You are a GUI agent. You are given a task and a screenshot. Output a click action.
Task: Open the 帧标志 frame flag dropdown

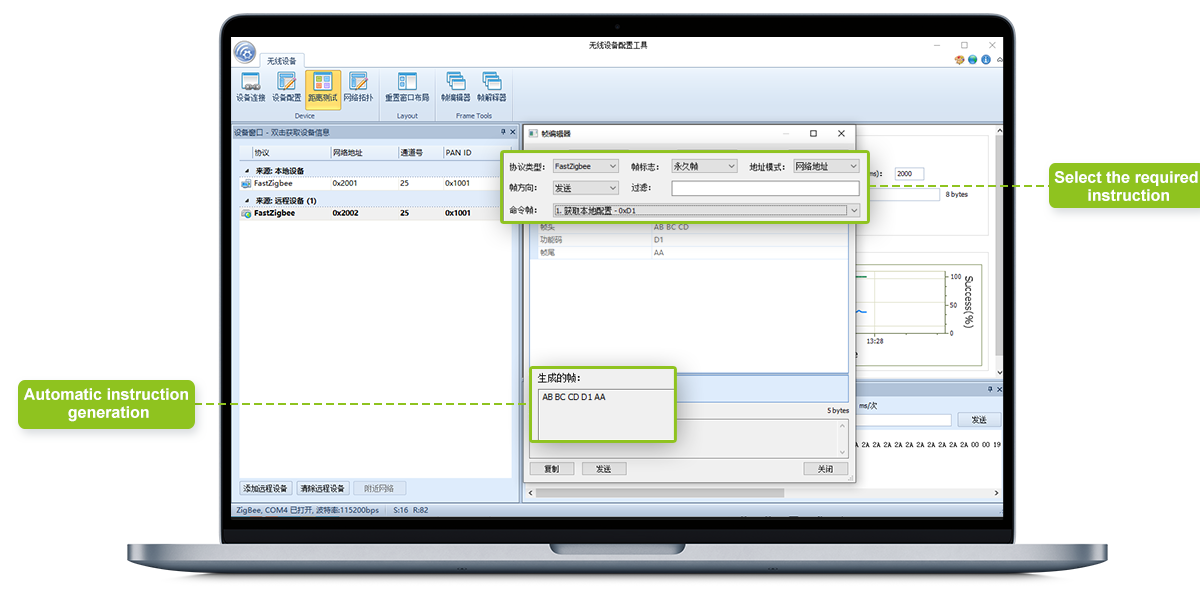pyautogui.click(x=704, y=166)
